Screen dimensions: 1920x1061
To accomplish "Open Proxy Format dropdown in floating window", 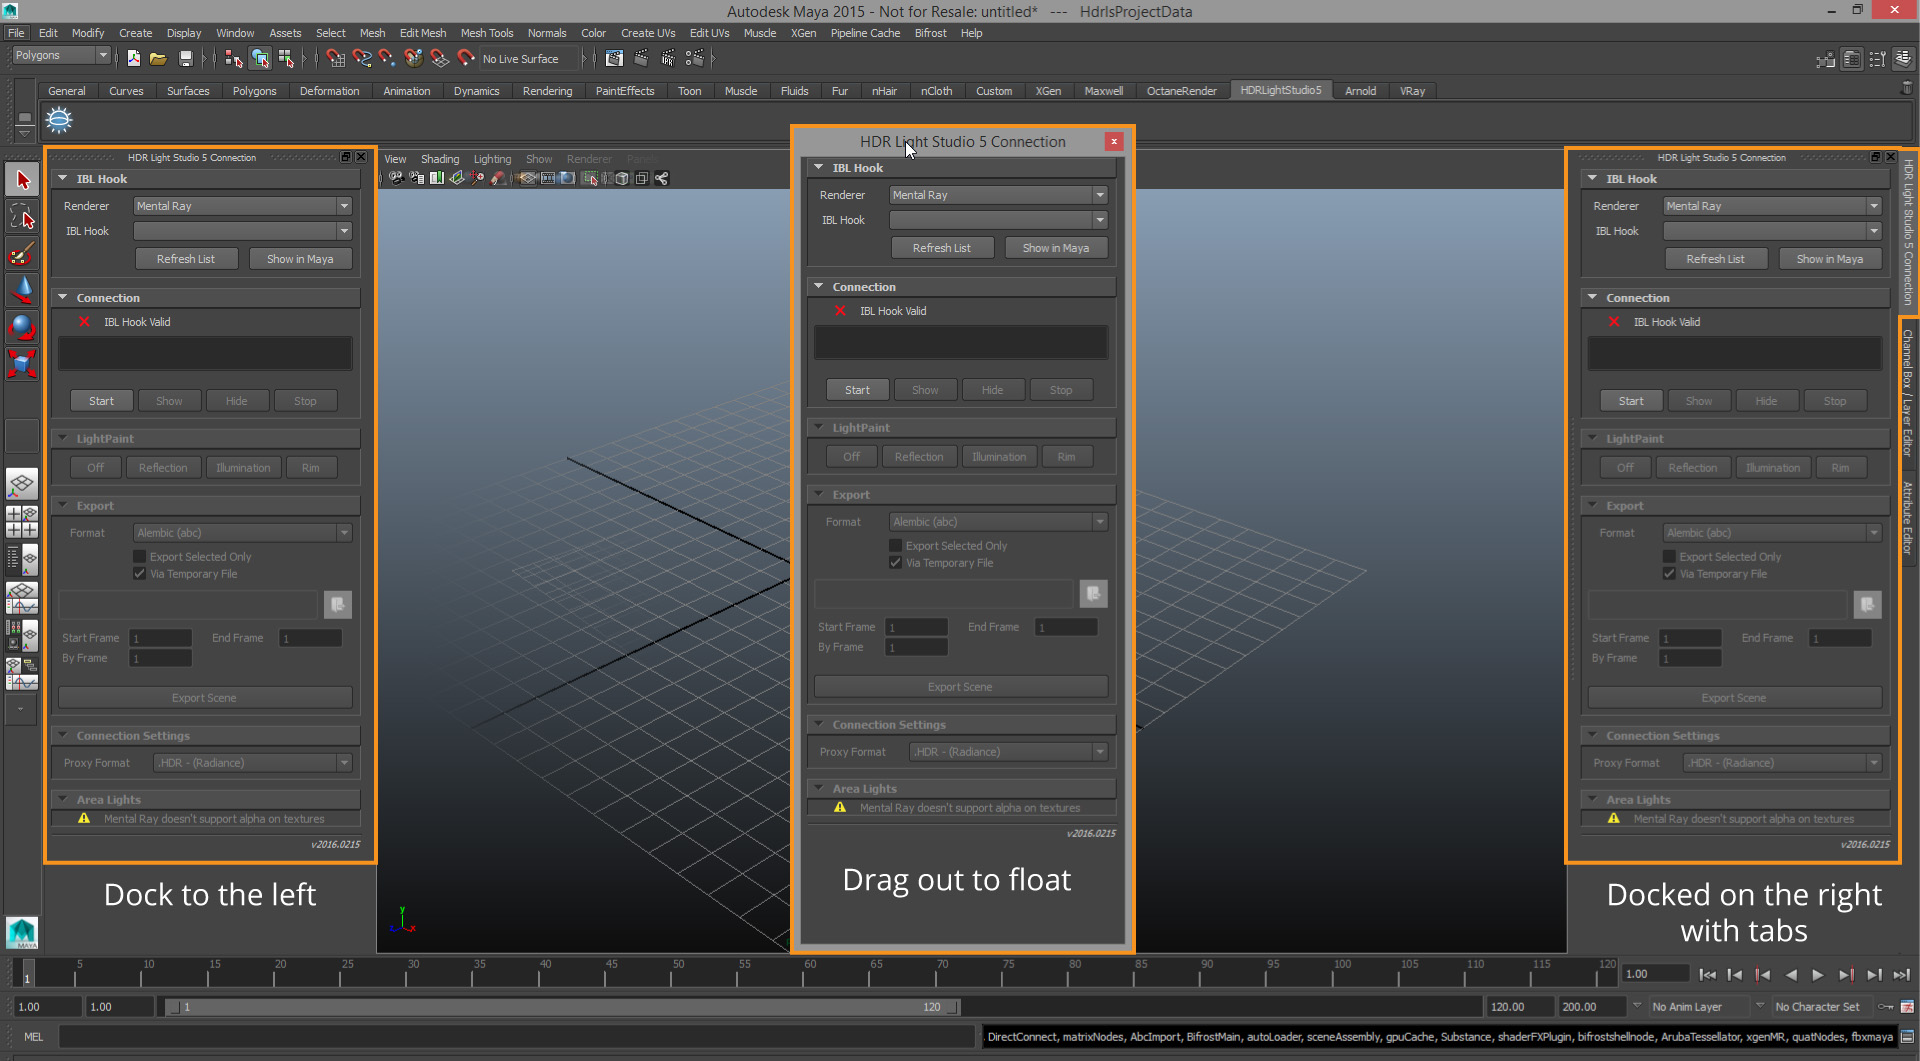I will [x=1008, y=752].
